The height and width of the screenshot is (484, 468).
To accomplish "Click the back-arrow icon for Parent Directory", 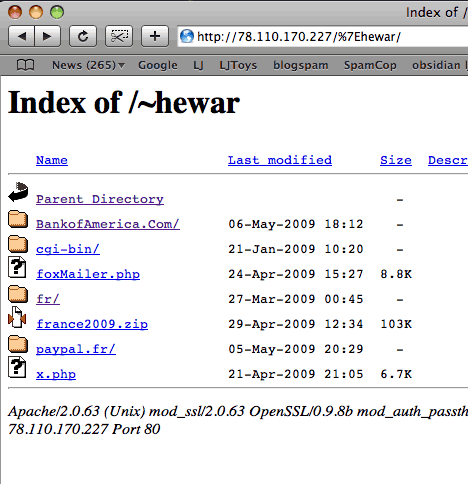I will coord(18,192).
